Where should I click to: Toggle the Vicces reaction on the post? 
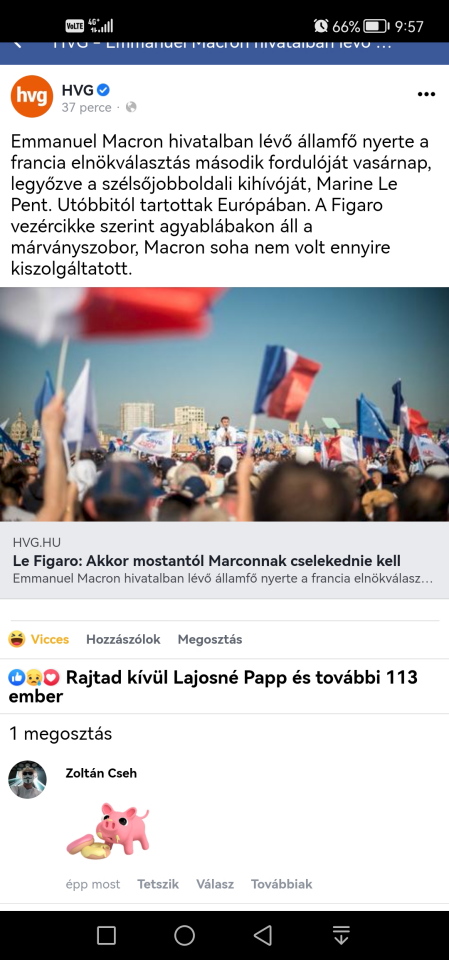click(x=39, y=639)
